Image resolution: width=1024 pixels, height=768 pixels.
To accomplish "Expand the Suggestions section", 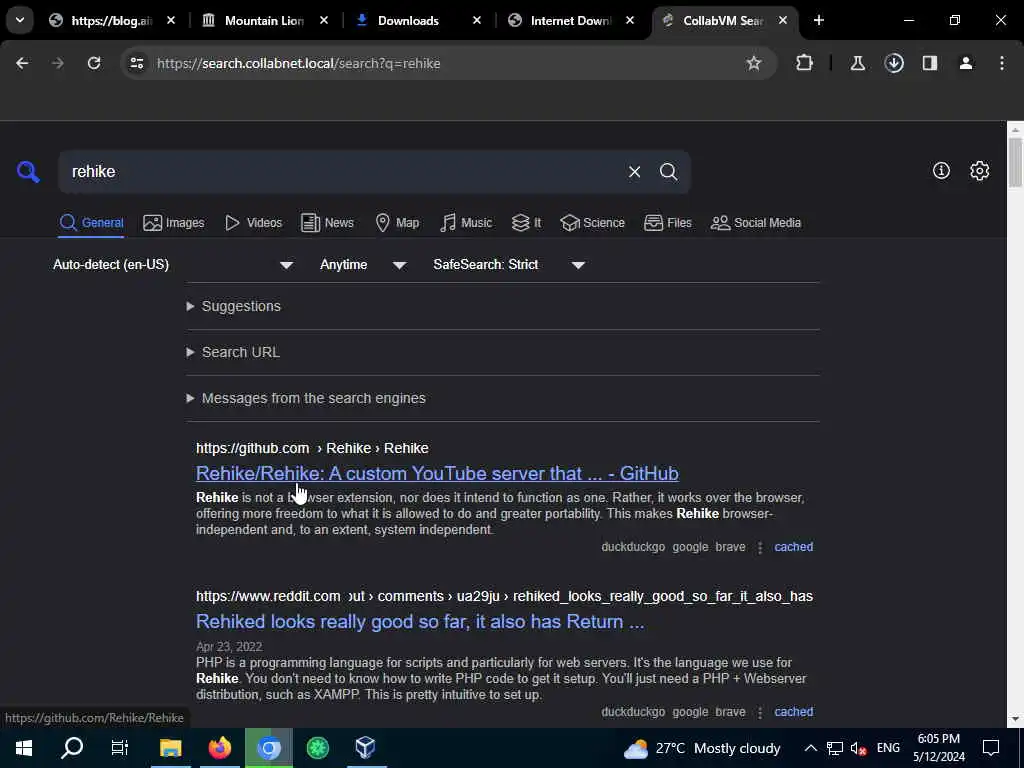I will 234,306.
